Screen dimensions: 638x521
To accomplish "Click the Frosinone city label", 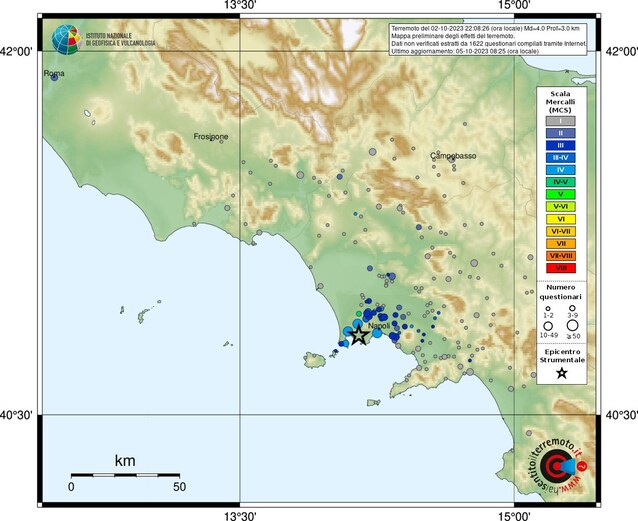I will click(211, 137).
